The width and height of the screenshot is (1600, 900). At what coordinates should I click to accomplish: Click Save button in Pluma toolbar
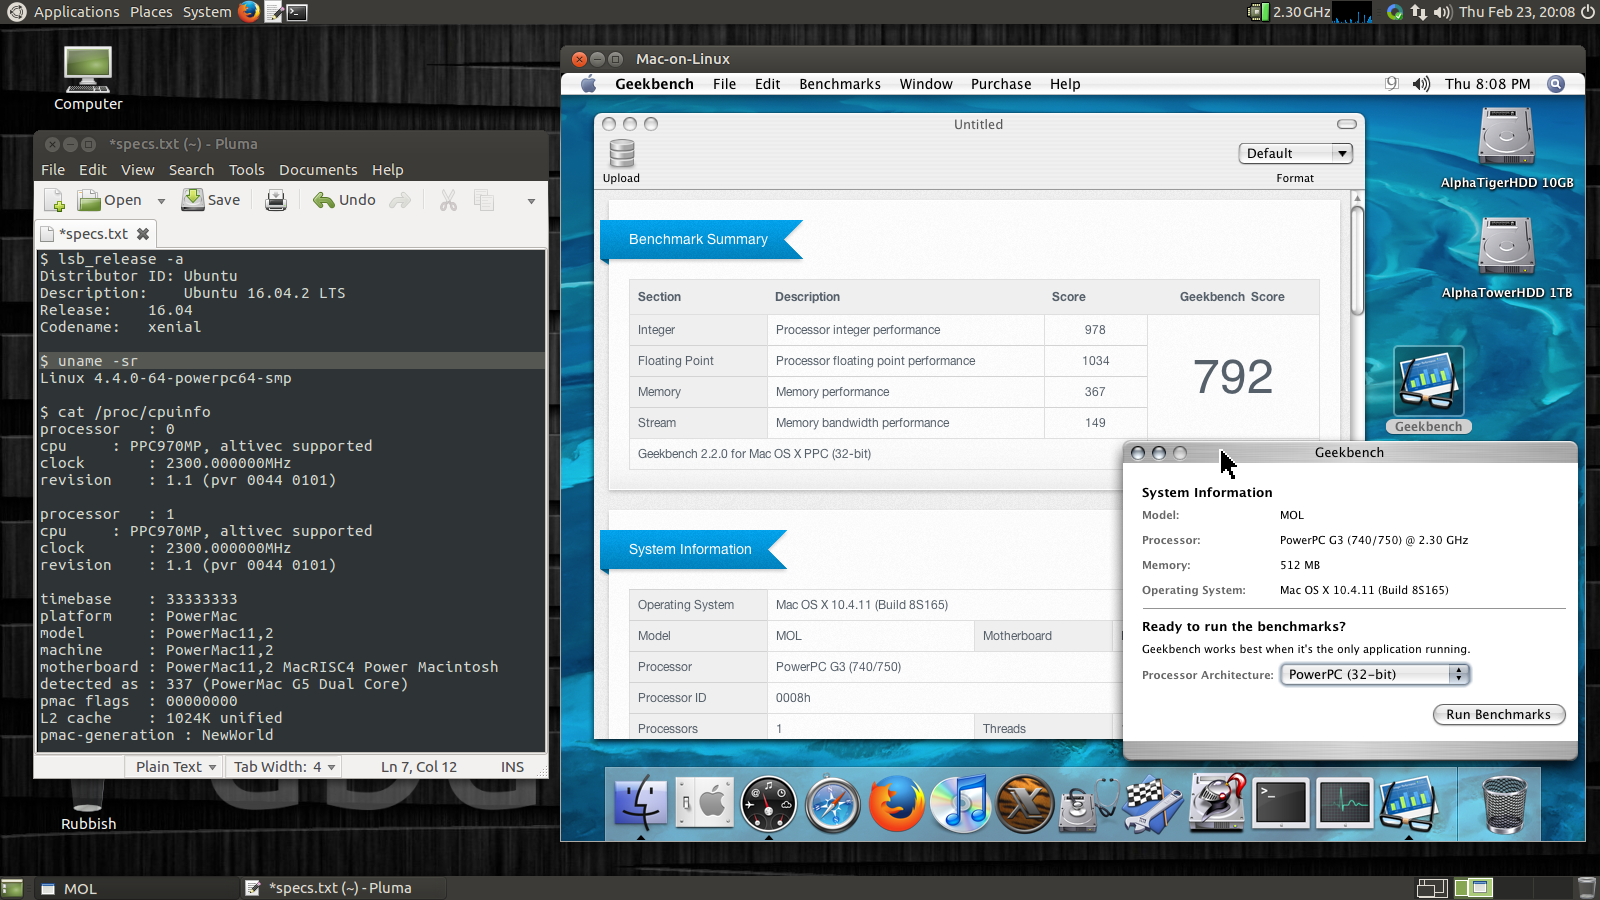pos(211,200)
